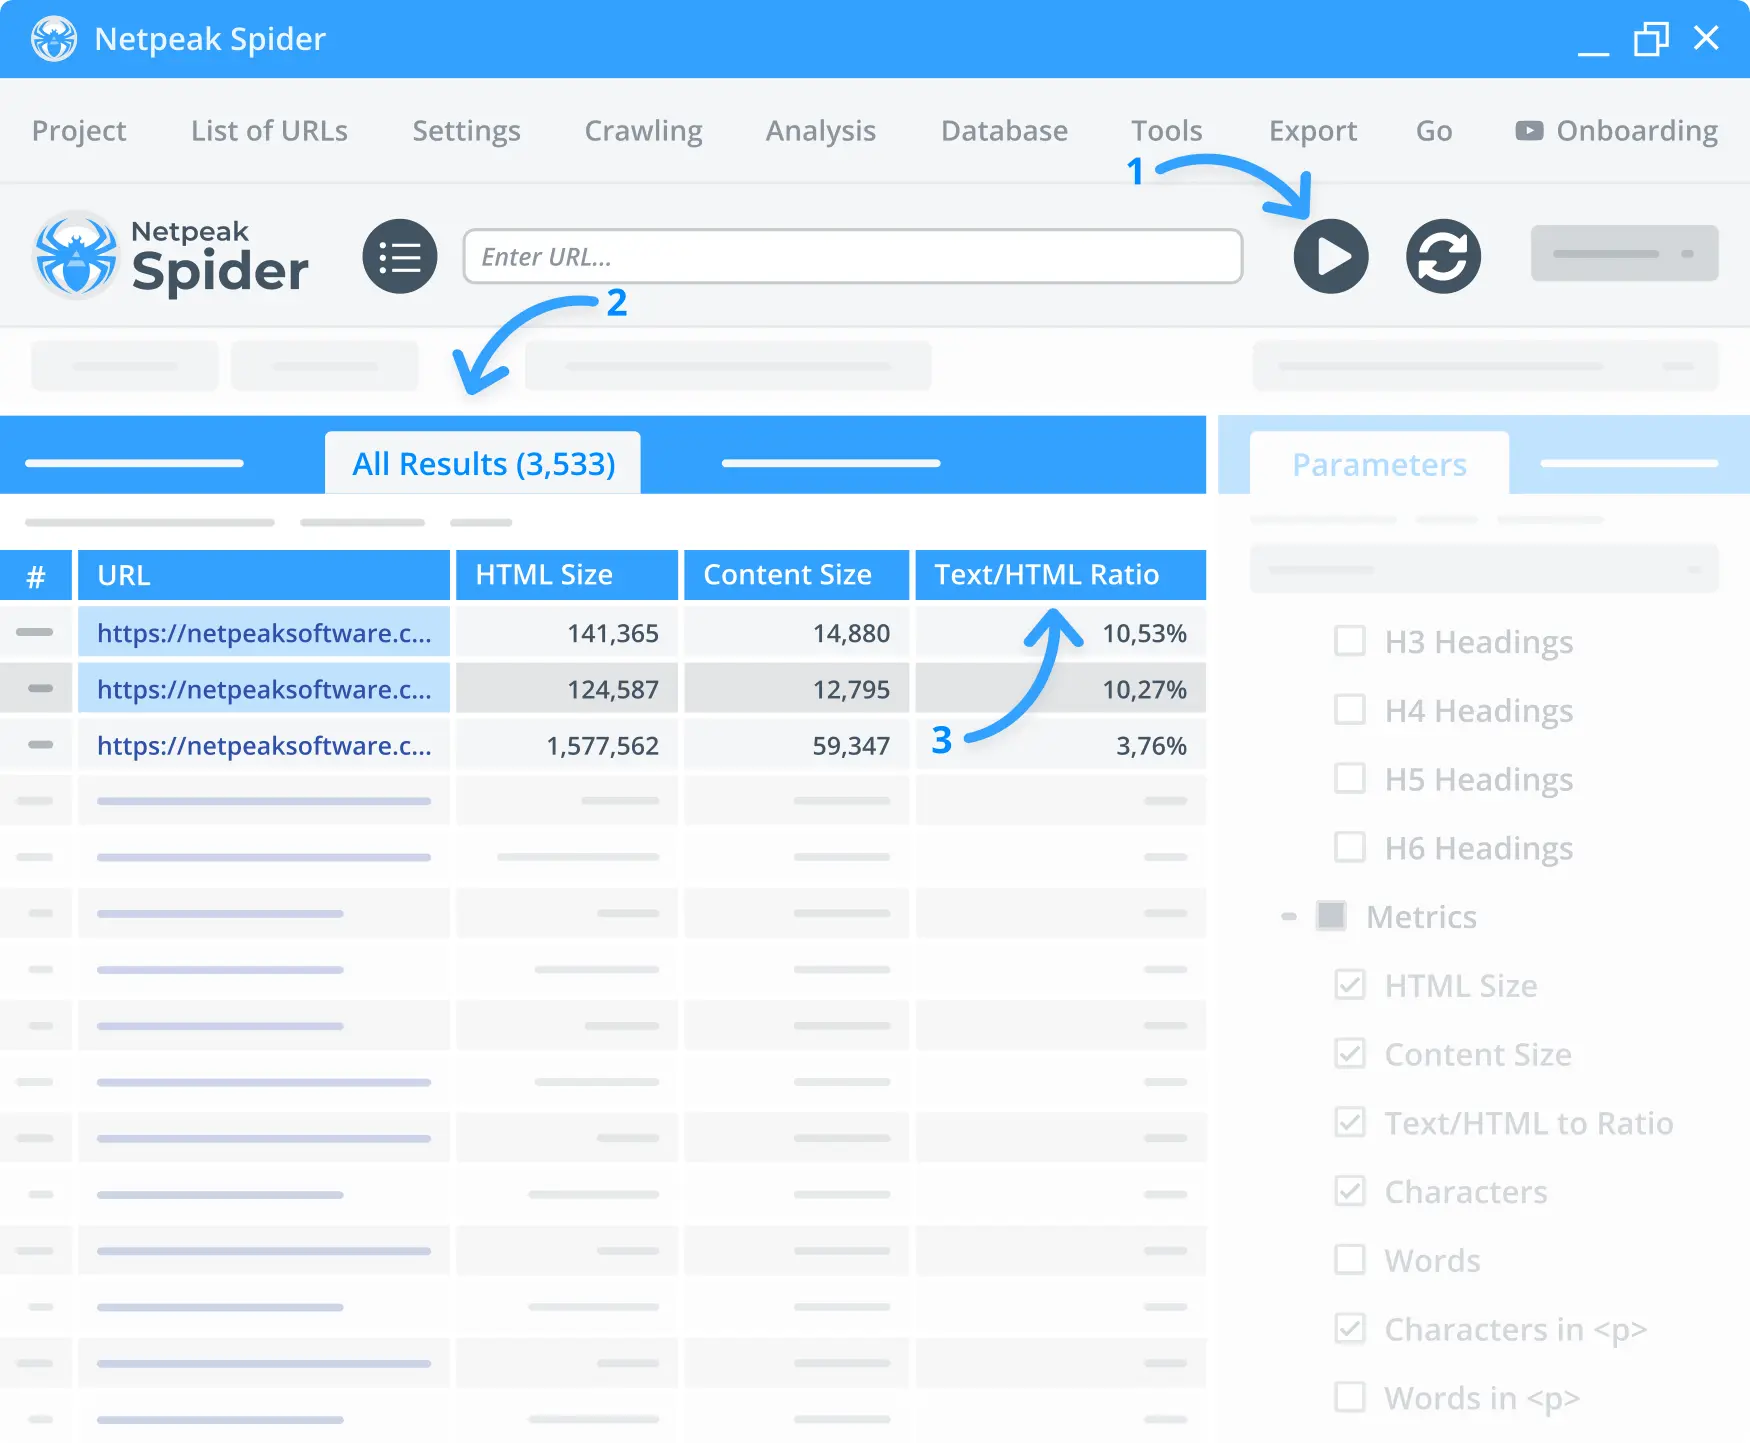Open the Crawling menu

click(643, 131)
